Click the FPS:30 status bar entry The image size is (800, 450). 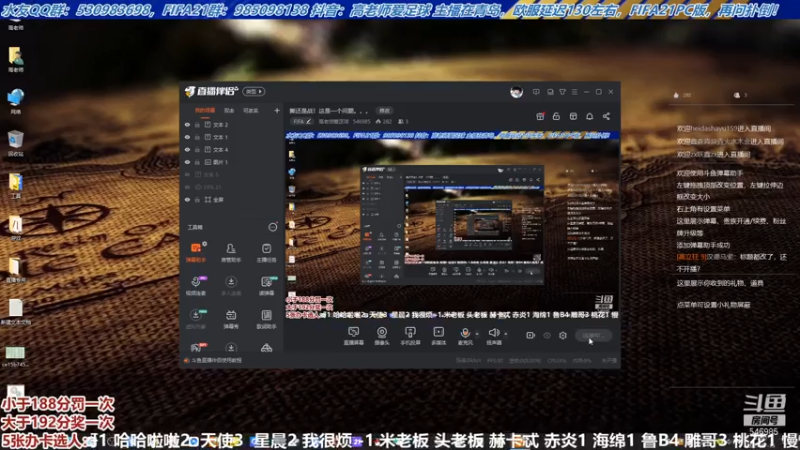pyautogui.click(x=495, y=360)
